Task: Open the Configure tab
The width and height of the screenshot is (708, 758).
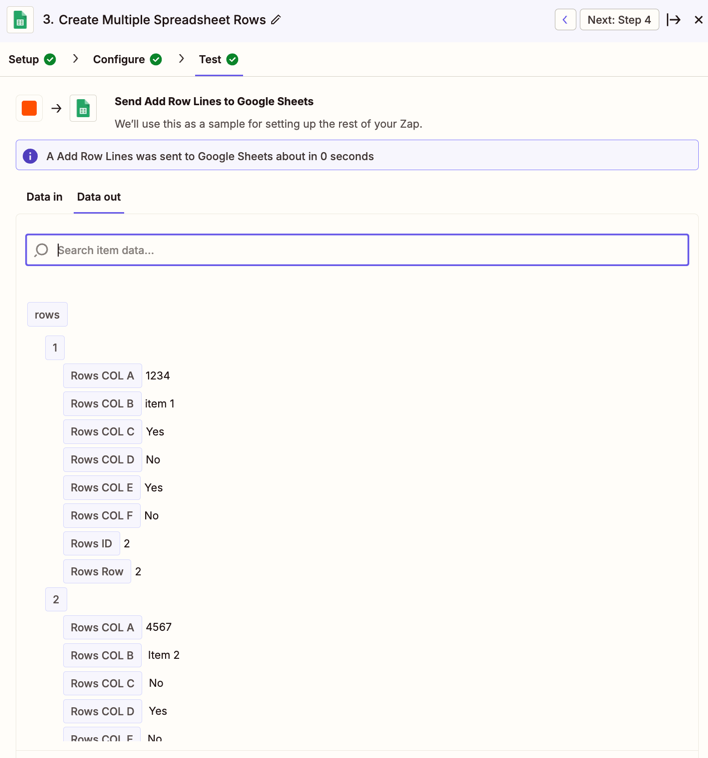Action: (127, 59)
